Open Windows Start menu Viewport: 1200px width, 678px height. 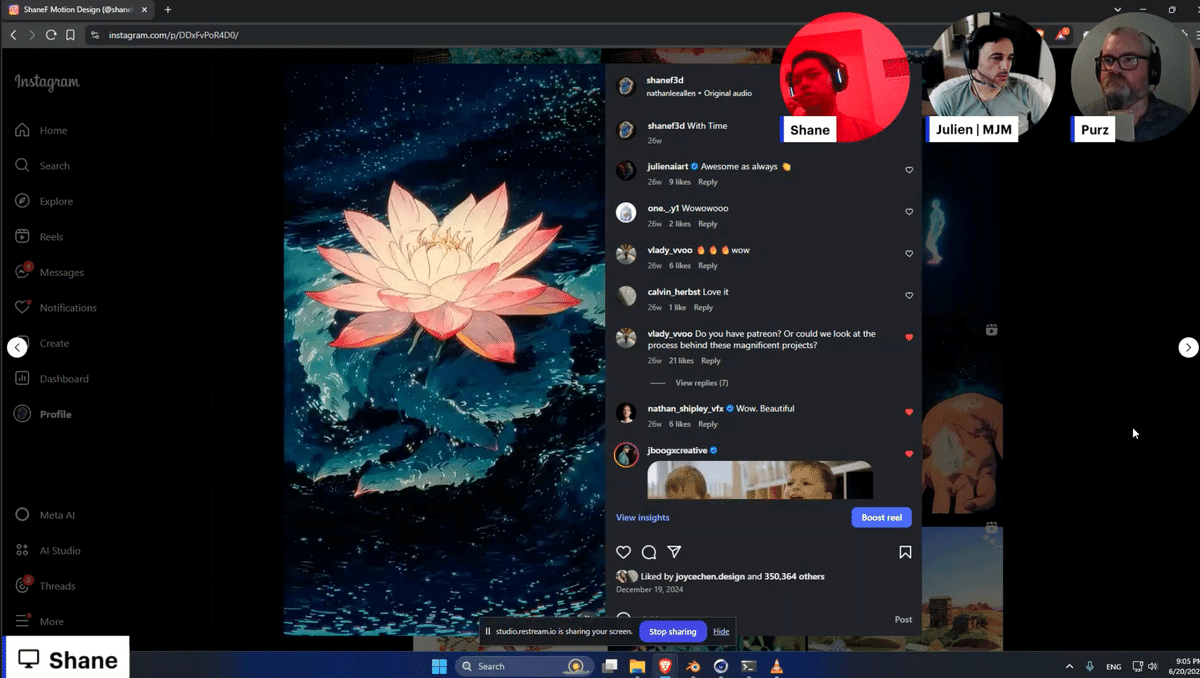[439, 666]
